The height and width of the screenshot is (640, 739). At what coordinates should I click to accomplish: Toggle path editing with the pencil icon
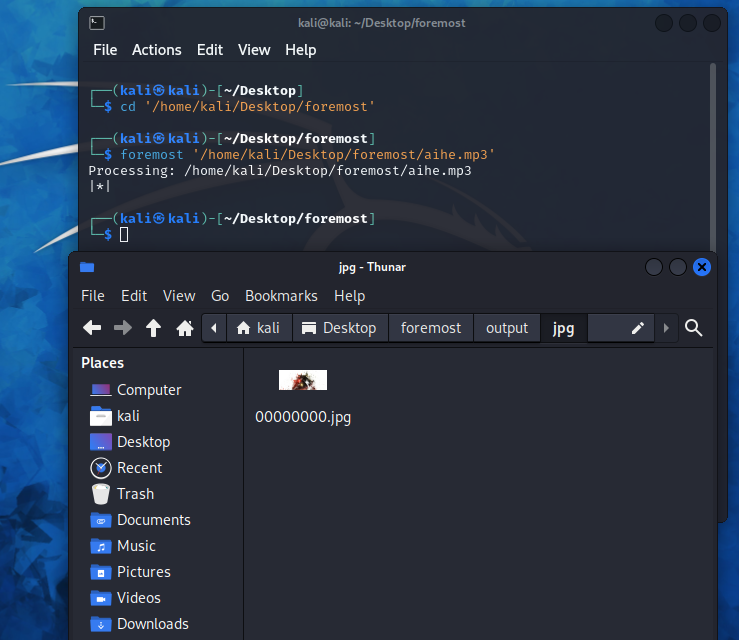tap(638, 328)
